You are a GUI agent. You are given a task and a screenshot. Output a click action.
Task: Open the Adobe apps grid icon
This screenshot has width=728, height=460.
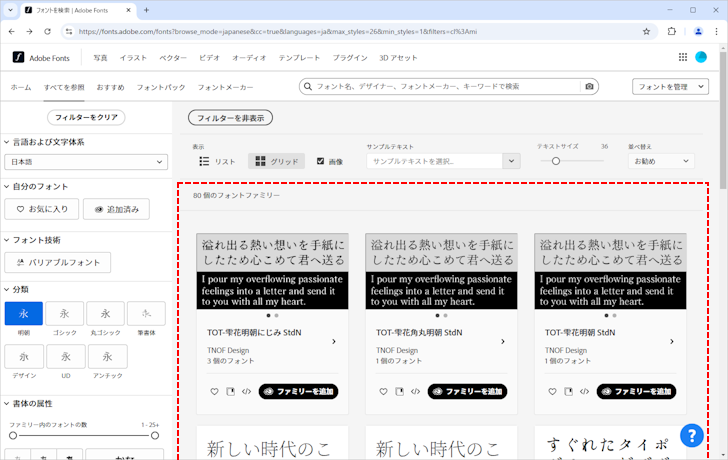682,57
